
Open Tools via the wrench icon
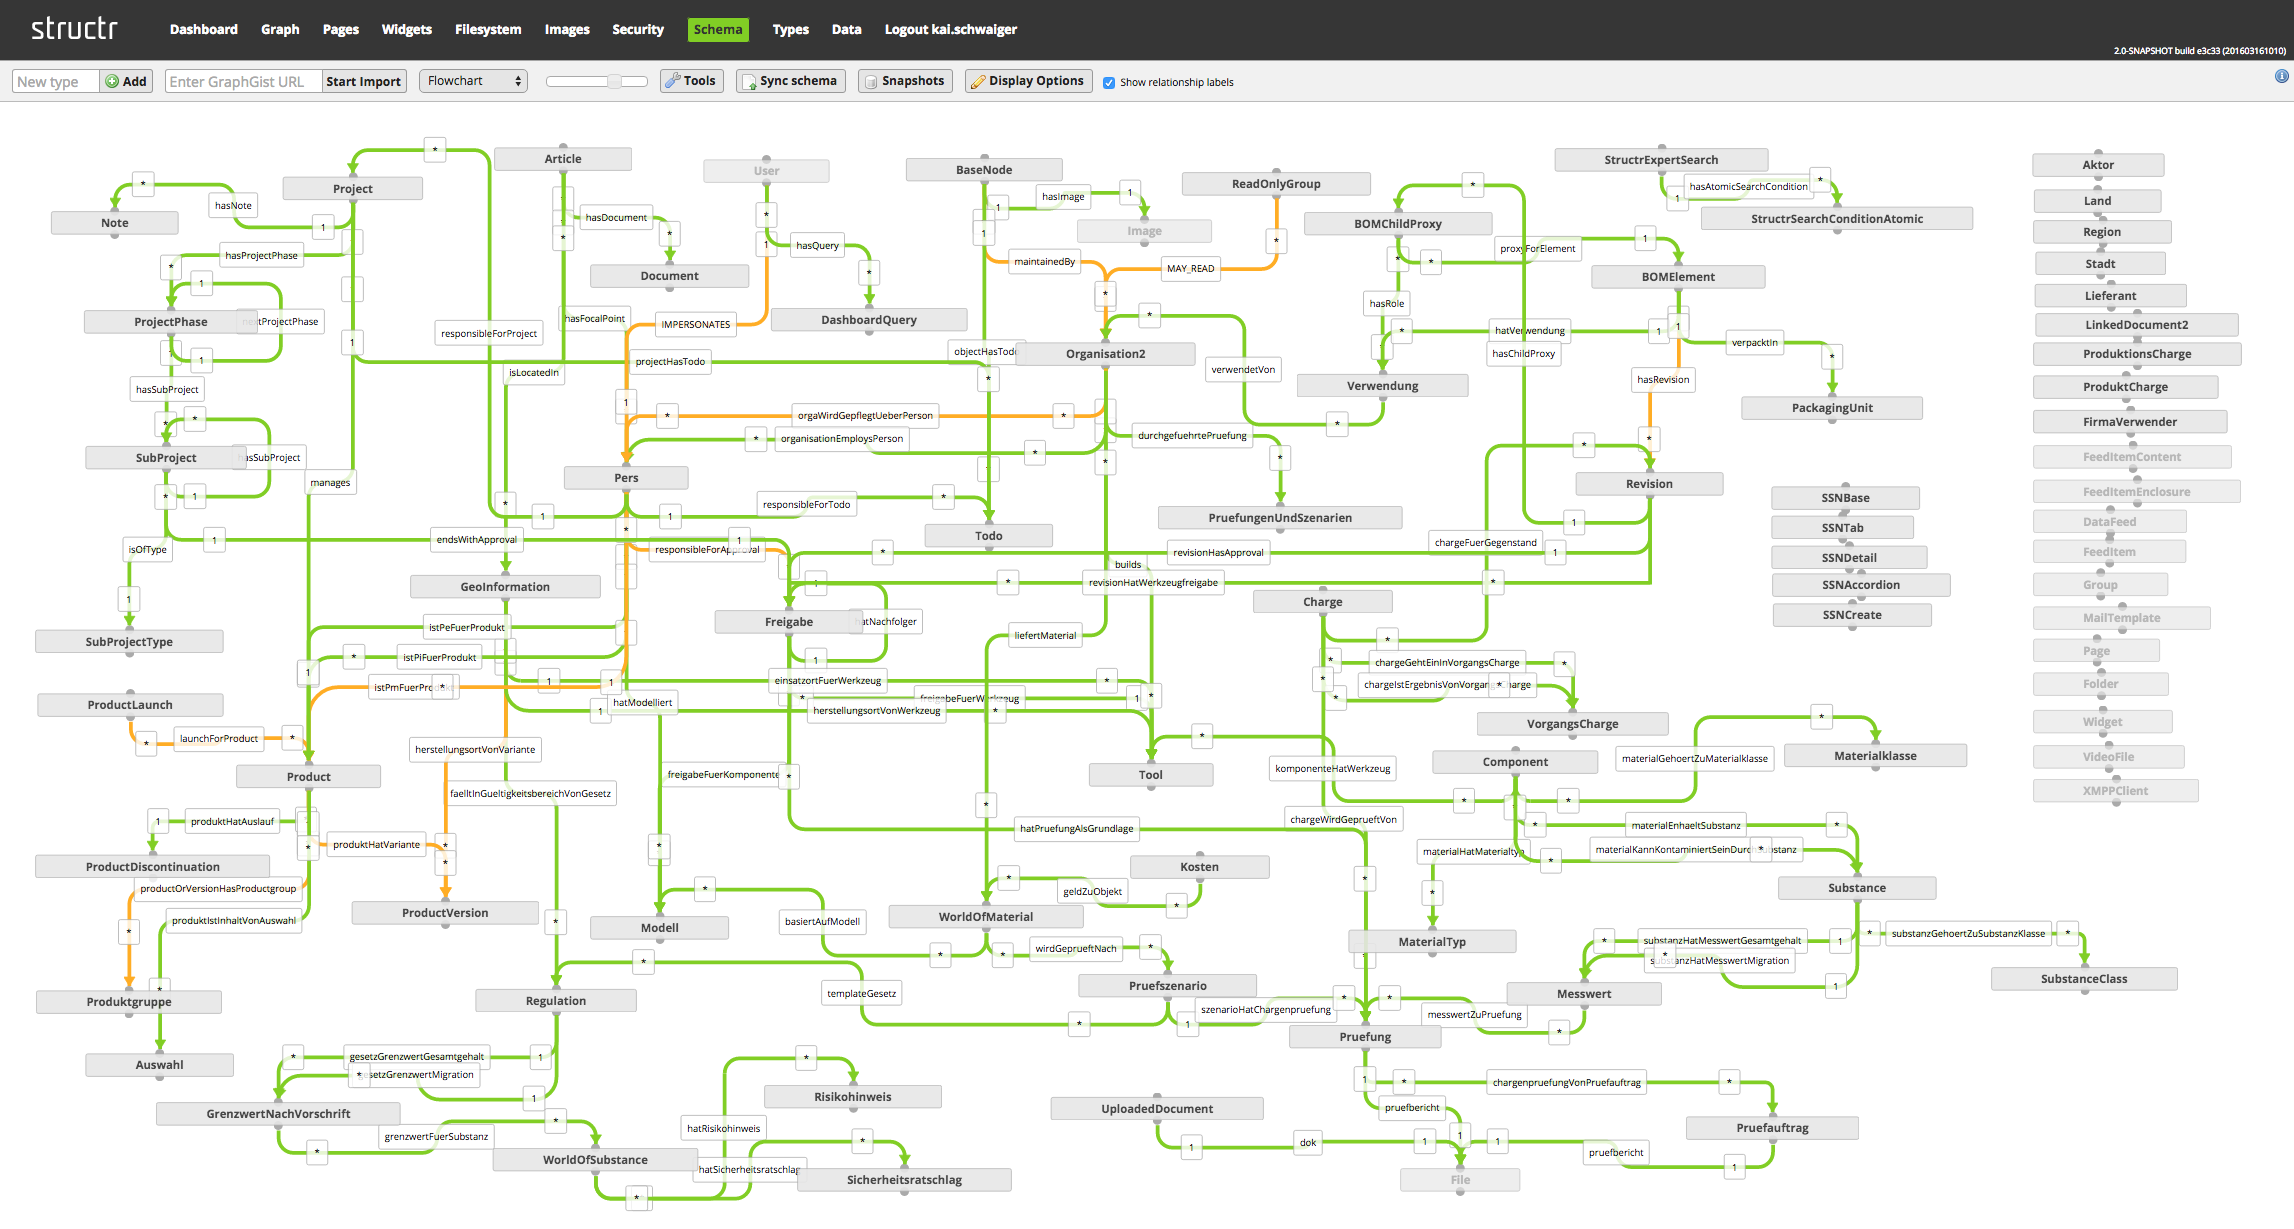[673, 81]
